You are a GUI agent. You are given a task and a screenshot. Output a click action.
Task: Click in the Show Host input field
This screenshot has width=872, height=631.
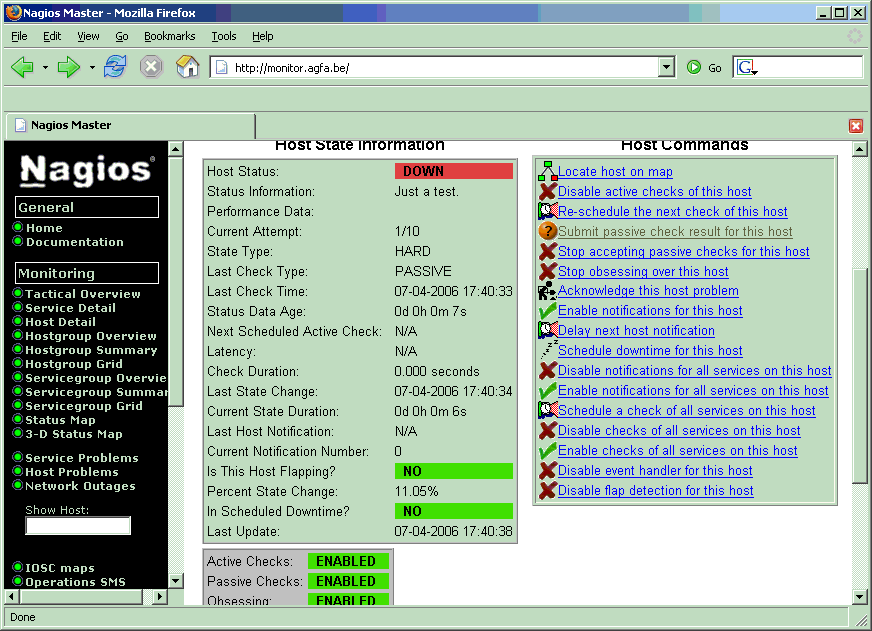pyautogui.click(x=78, y=525)
